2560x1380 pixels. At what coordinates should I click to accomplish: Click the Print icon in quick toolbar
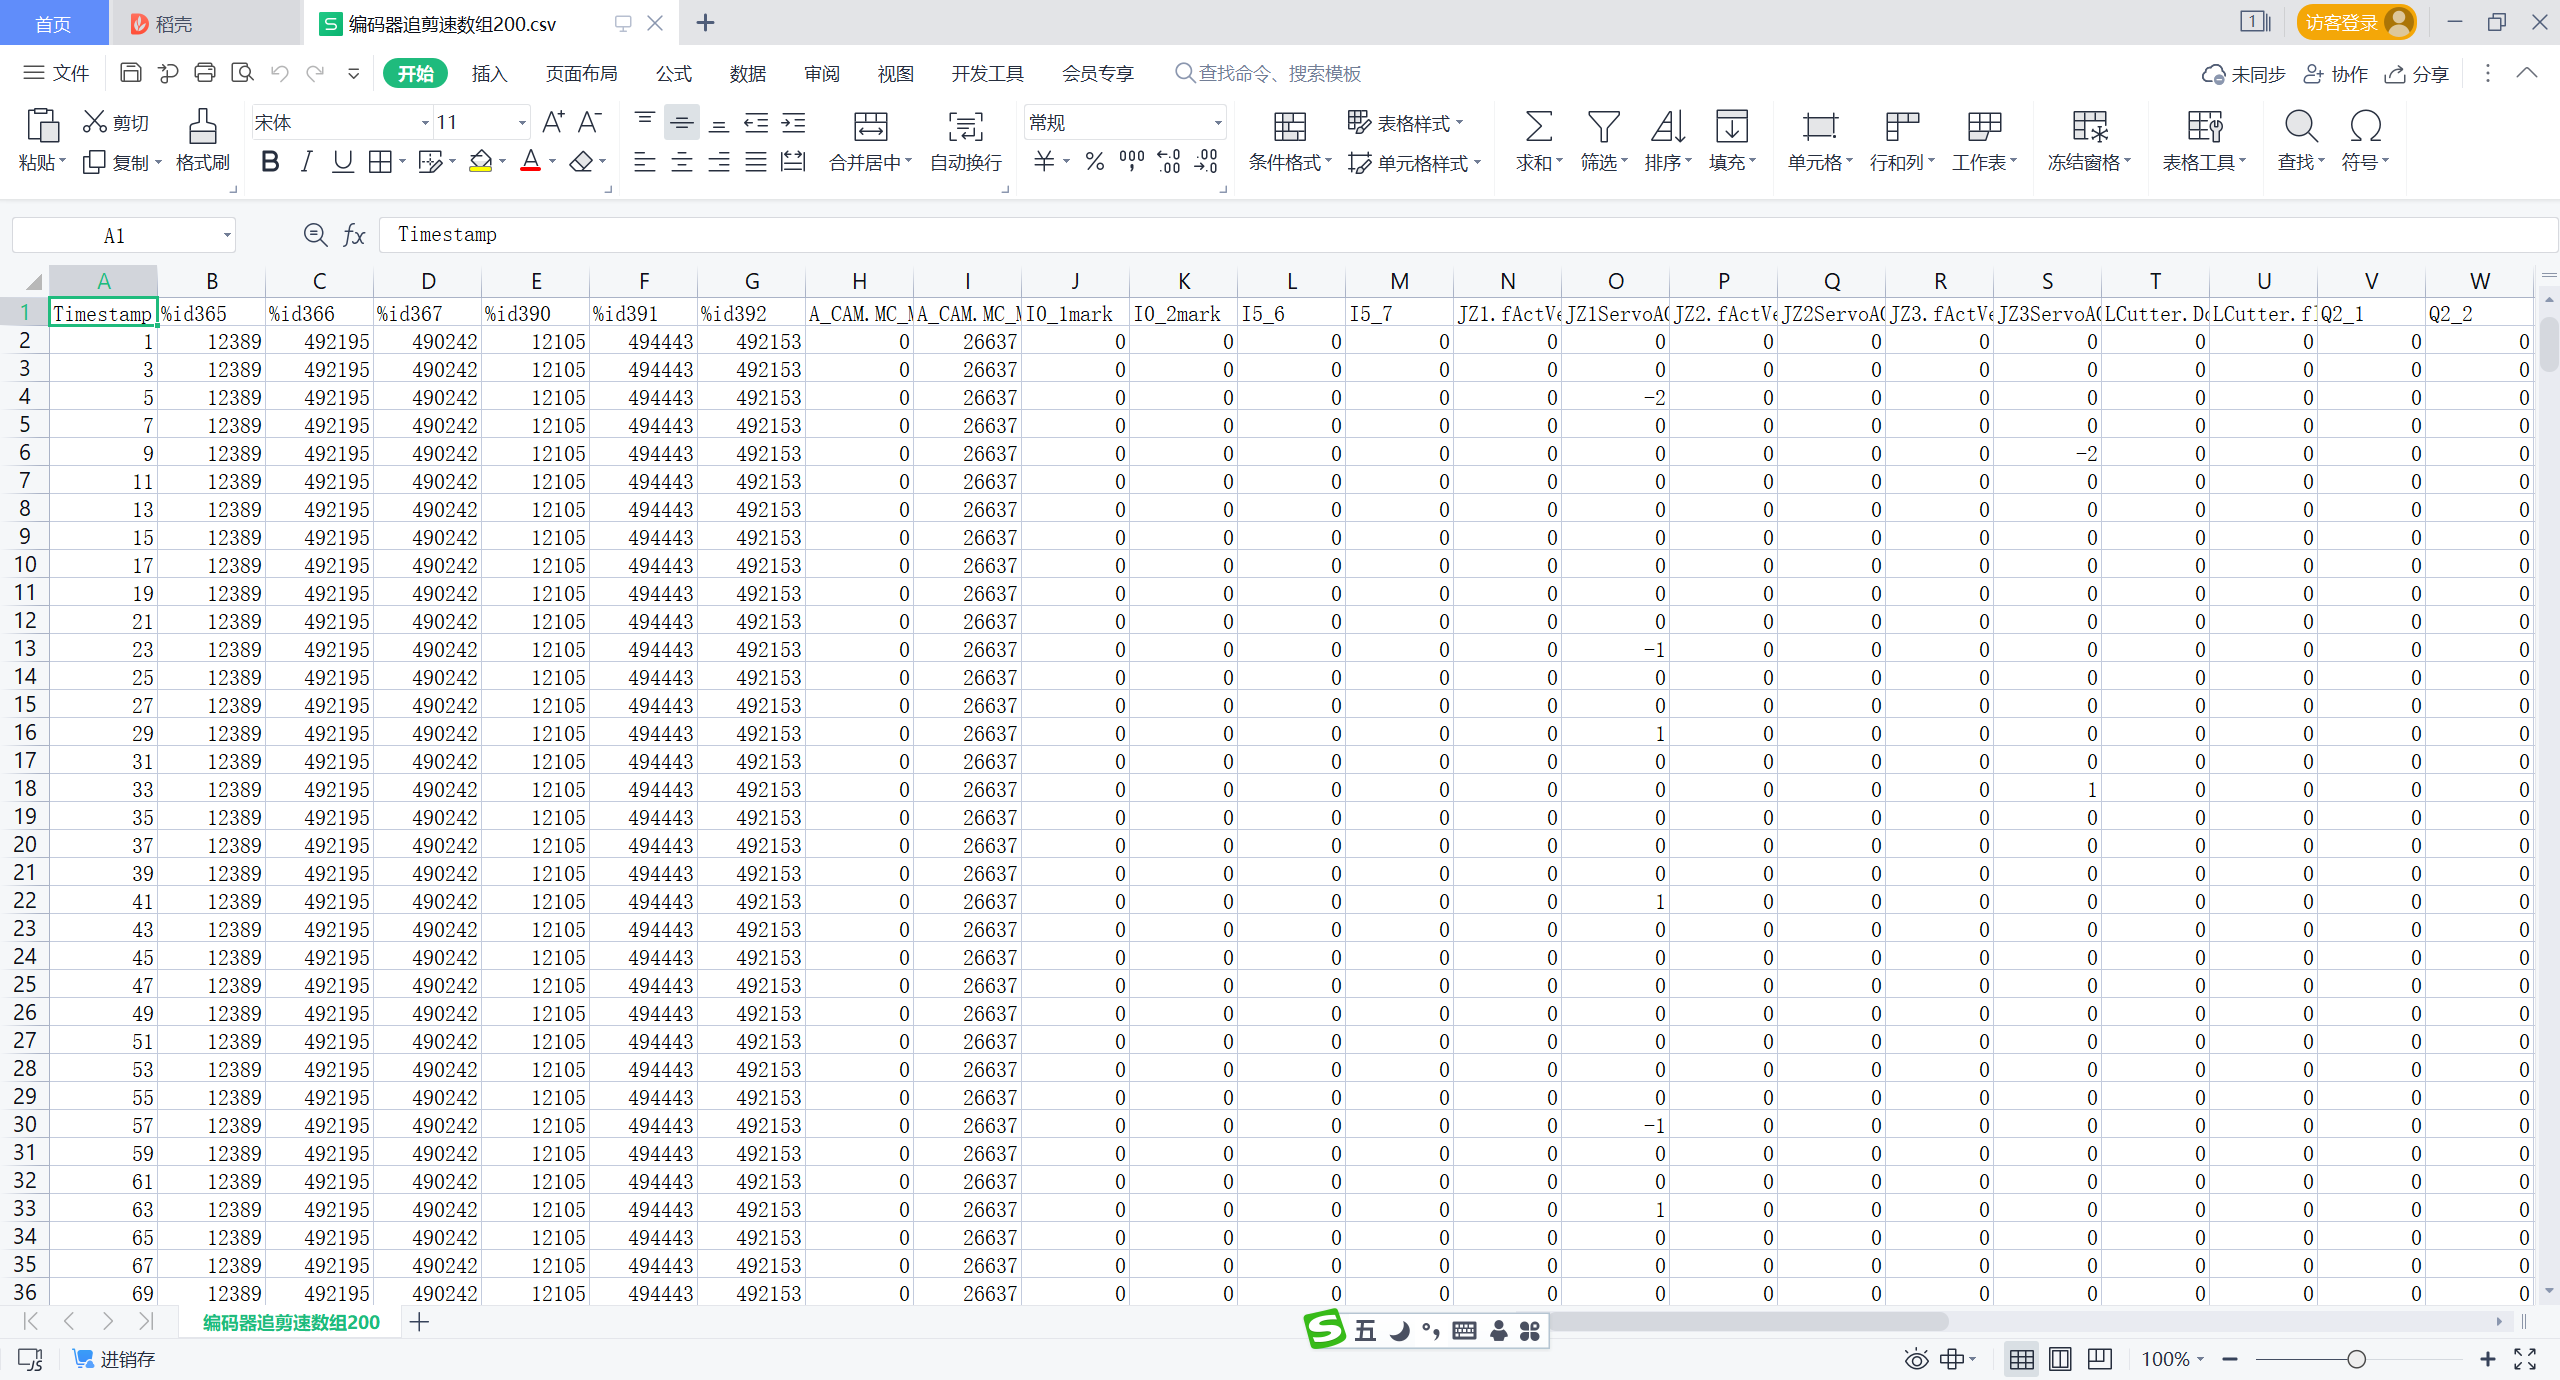205,73
